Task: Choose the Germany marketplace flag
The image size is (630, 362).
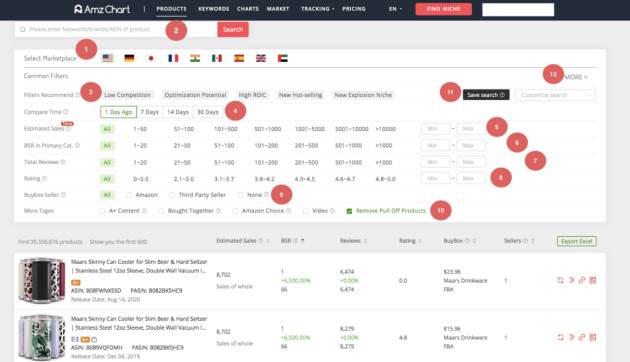Action: (129, 58)
